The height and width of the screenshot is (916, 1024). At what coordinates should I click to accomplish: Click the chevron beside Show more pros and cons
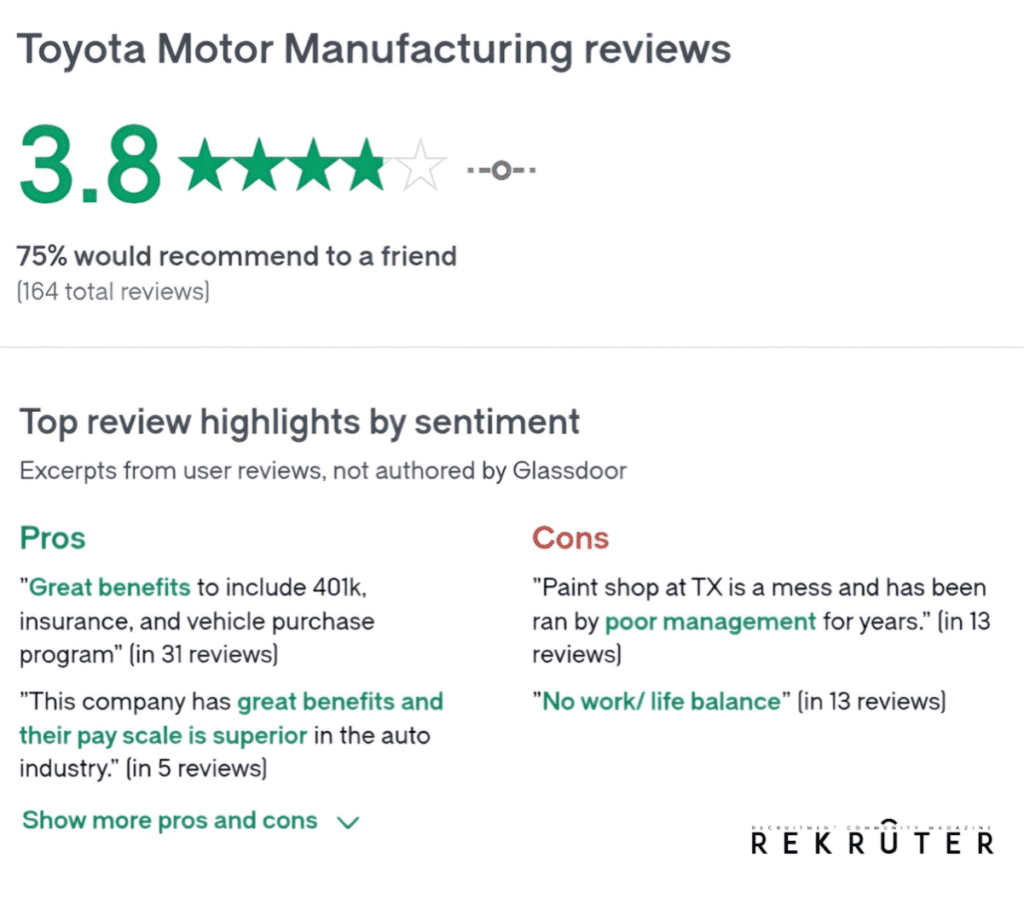point(348,823)
